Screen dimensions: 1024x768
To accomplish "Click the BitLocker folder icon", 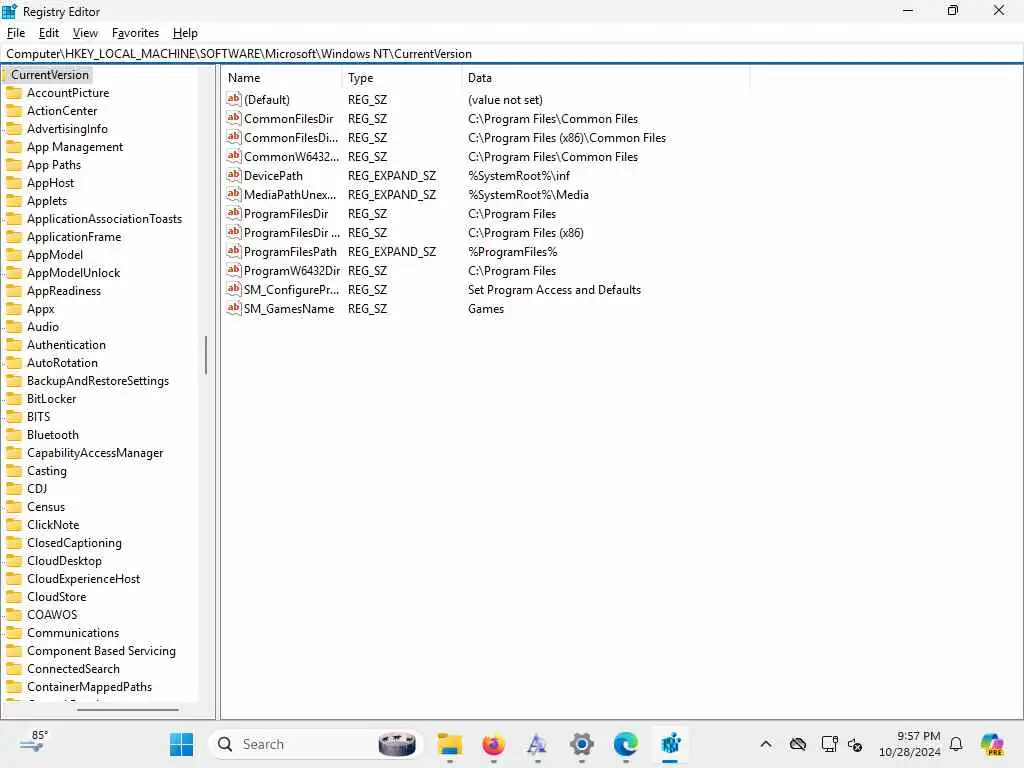I will coord(14,398).
